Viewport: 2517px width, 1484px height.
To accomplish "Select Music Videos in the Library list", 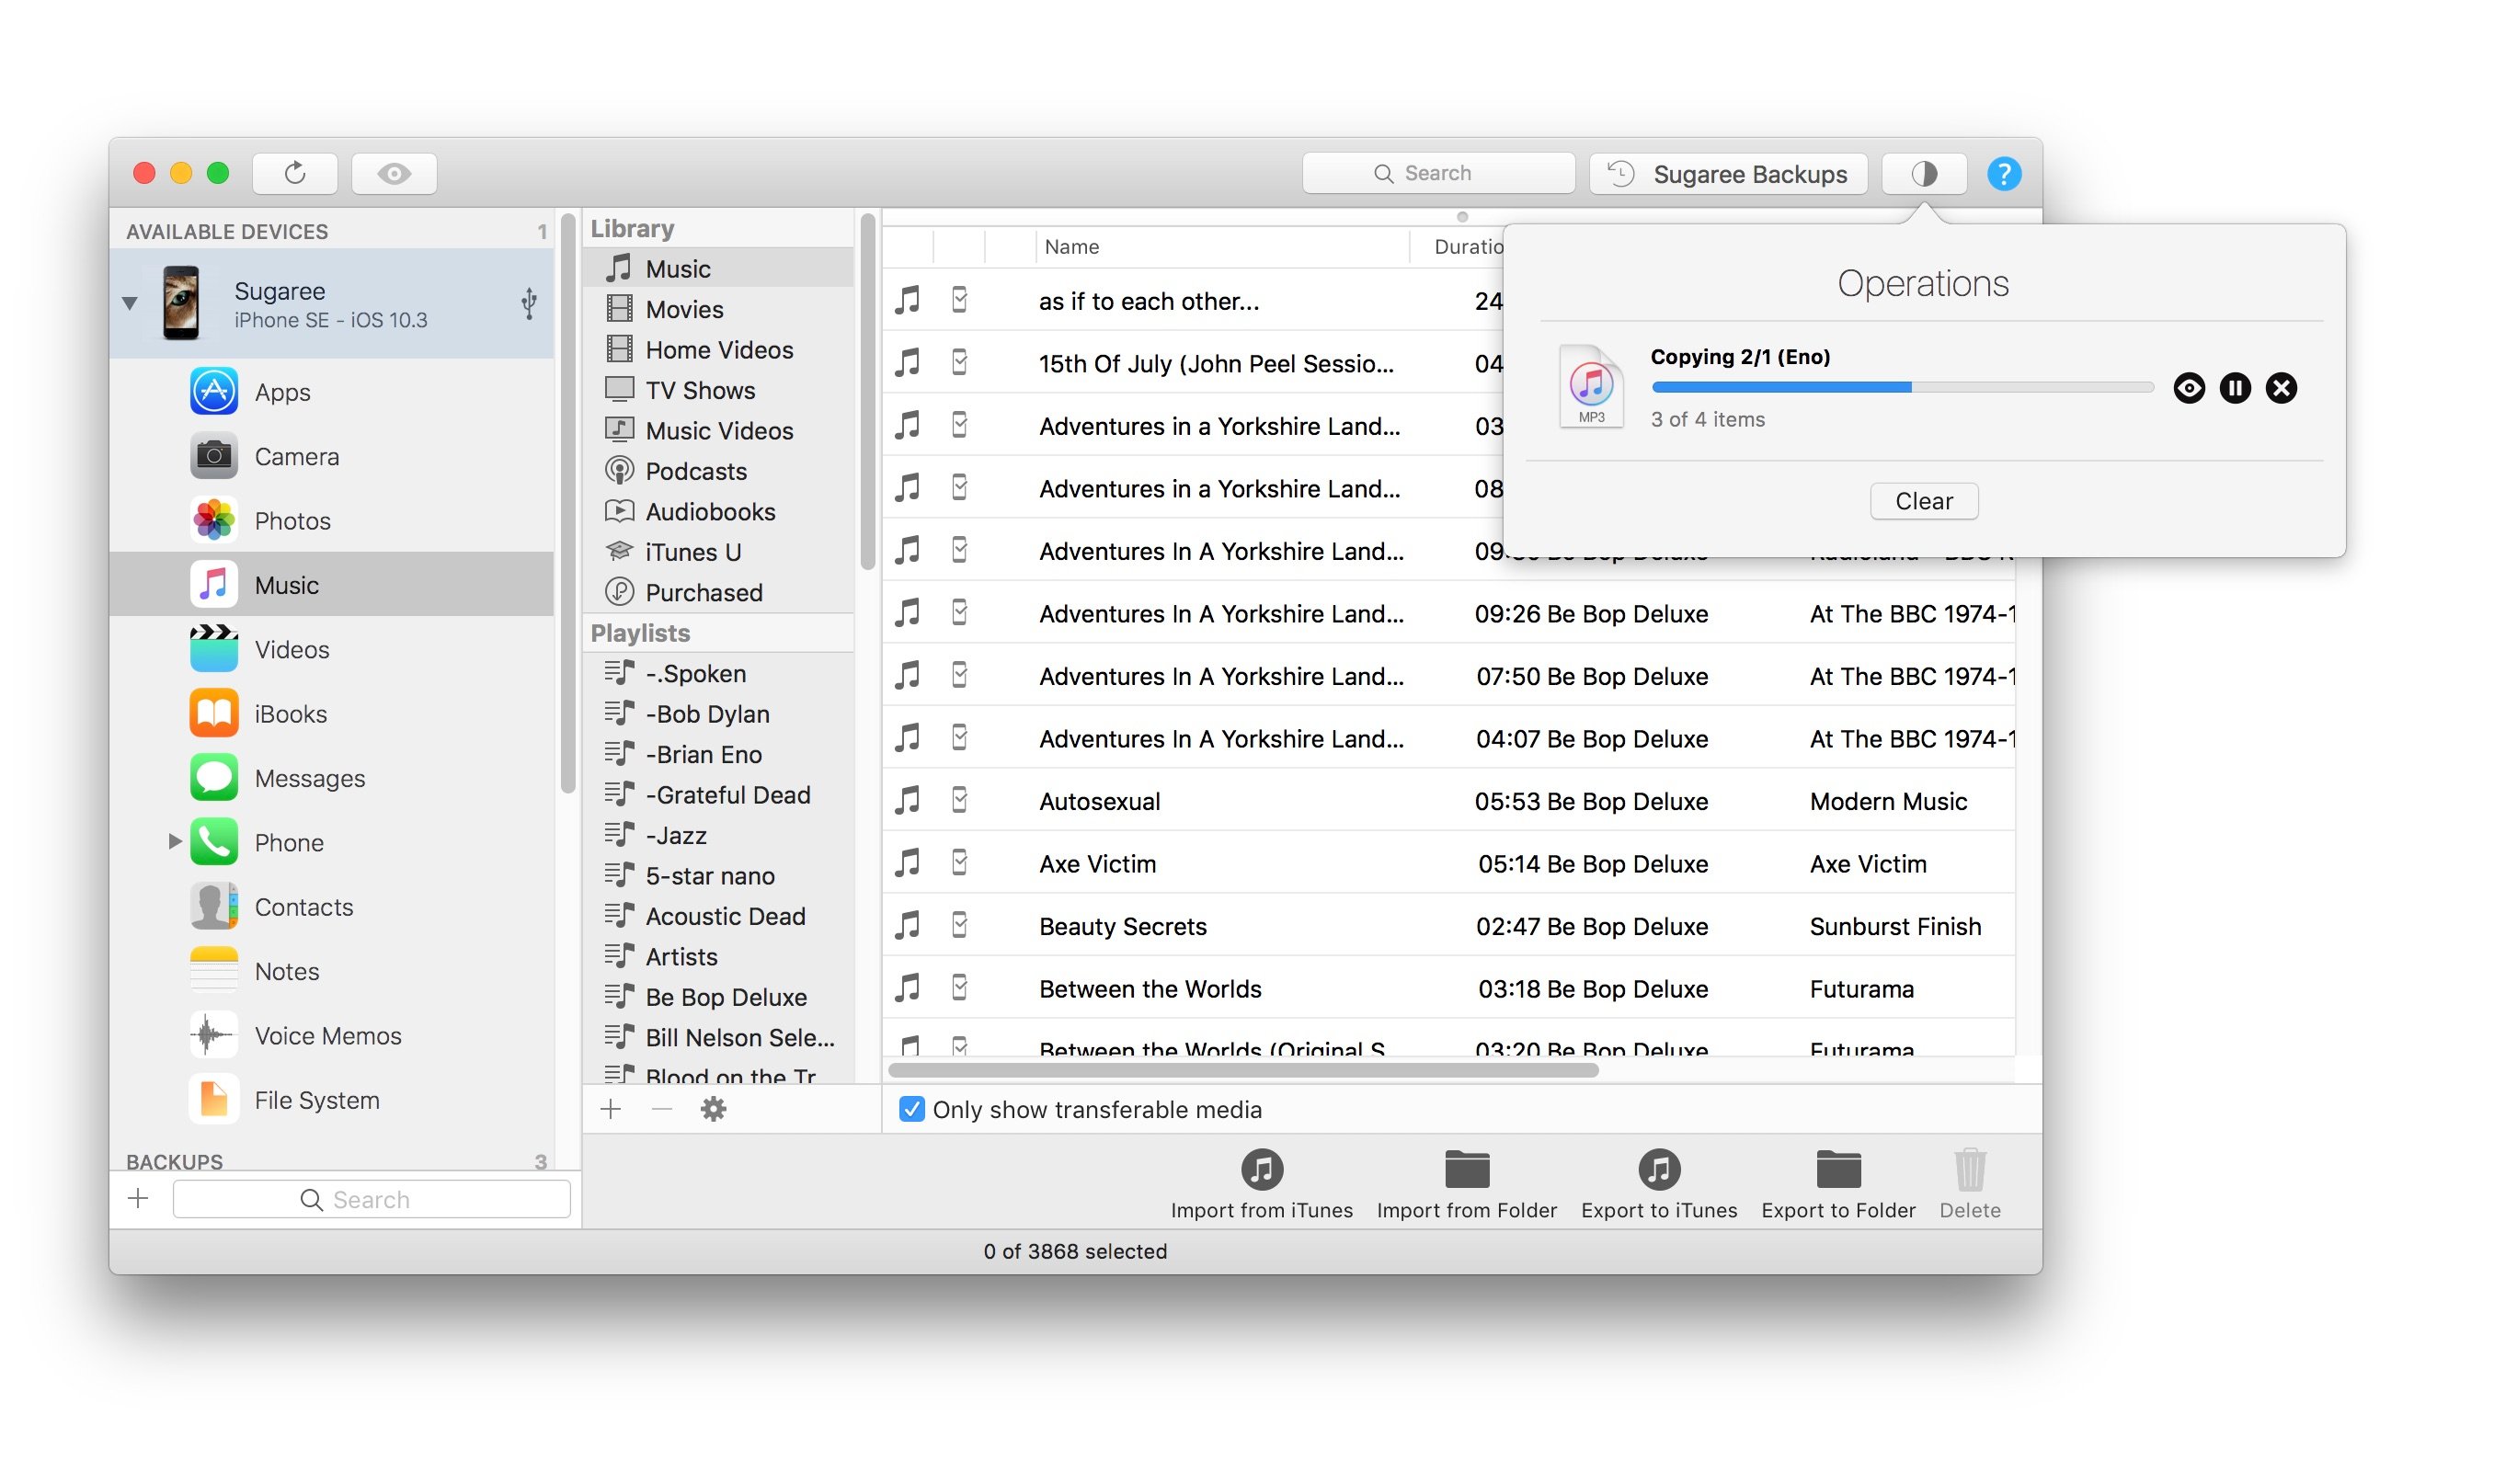I will (718, 430).
